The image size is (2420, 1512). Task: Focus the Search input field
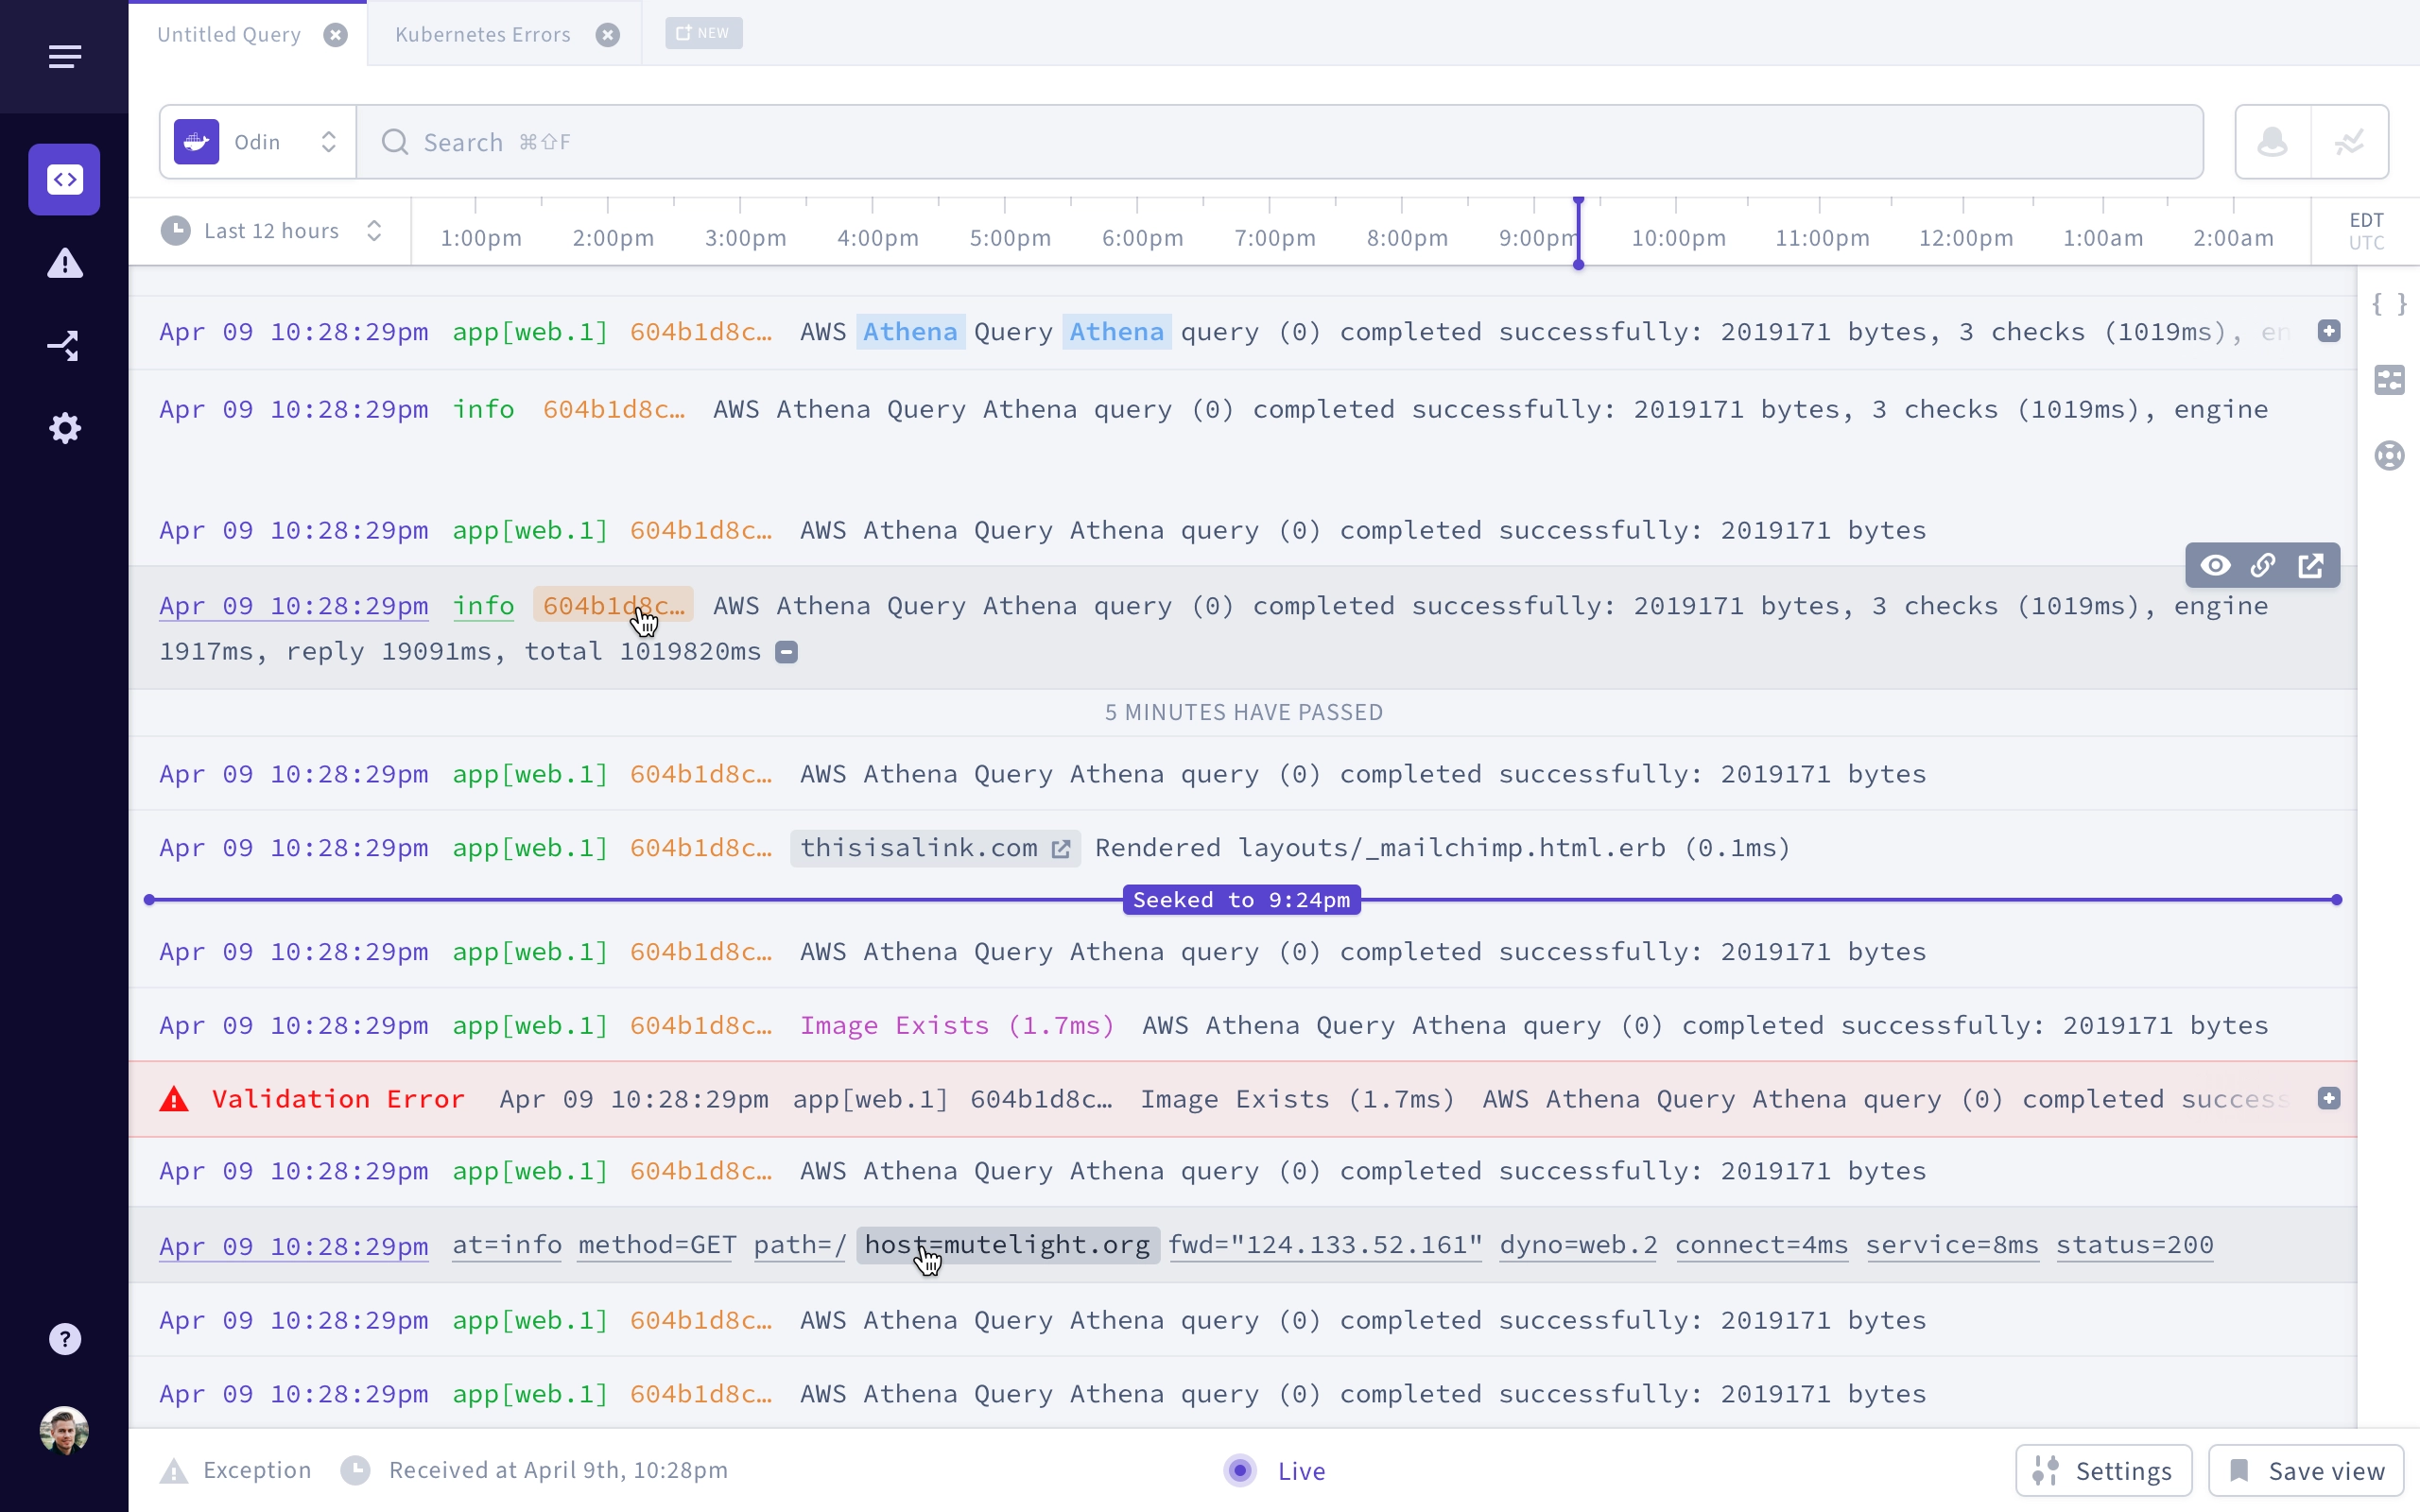point(1280,142)
